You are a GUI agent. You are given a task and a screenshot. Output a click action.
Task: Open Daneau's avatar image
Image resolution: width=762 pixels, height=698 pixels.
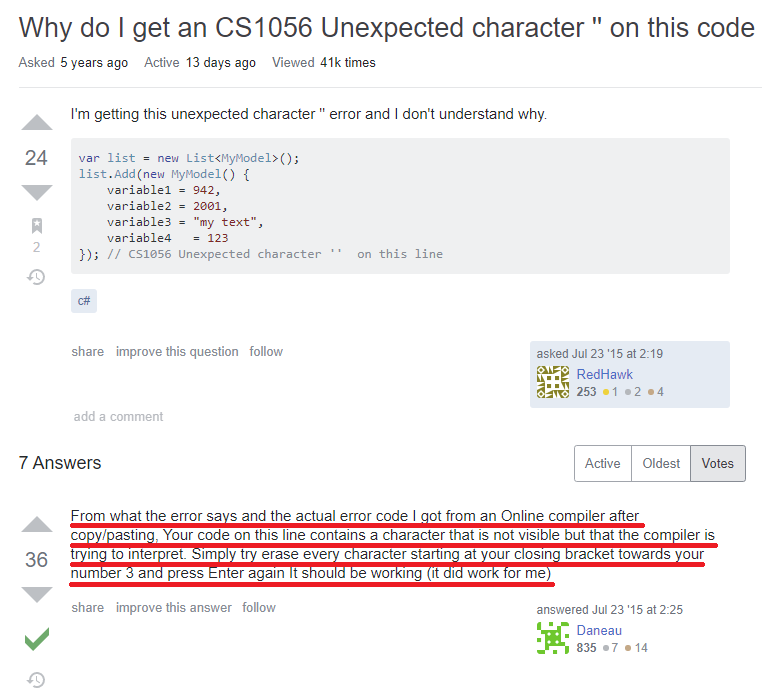[553, 638]
